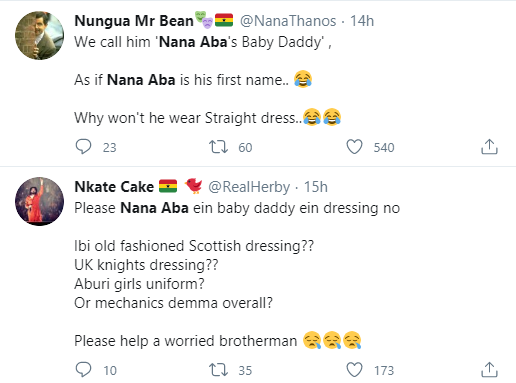Screen dimensions: 516x383
Task: View the 35 retweets count
Action: click(245, 370)
